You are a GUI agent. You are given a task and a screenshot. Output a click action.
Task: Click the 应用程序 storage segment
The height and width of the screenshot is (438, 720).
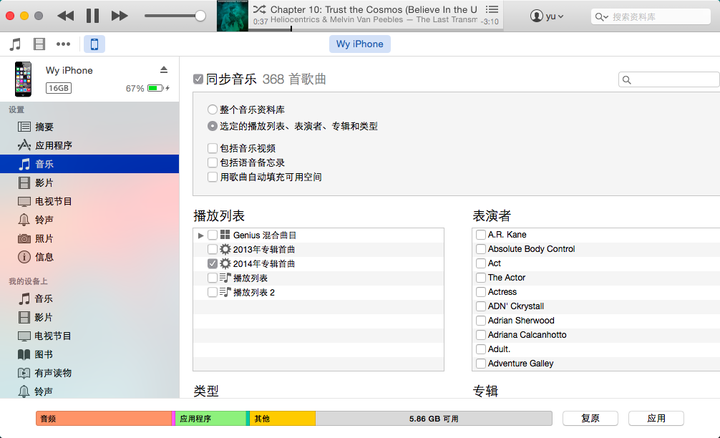(211, 419)
